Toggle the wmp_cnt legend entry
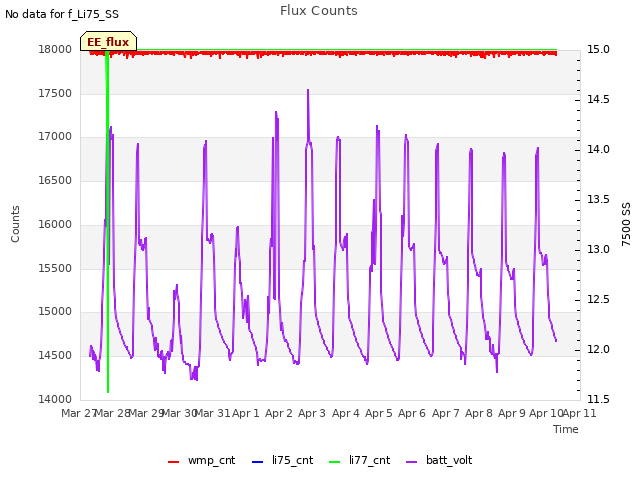 (x=202, y=461)
